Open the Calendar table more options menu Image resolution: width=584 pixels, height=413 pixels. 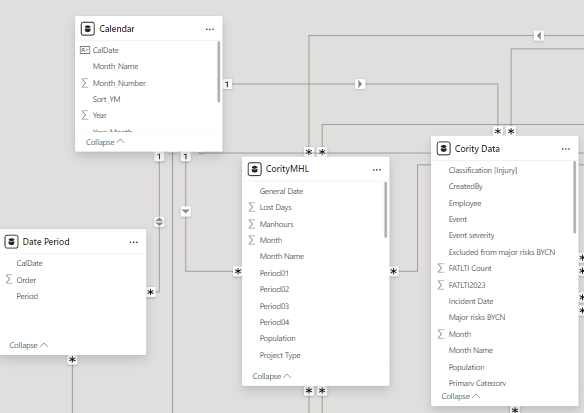pyautogui.click(x=210, y=29)
